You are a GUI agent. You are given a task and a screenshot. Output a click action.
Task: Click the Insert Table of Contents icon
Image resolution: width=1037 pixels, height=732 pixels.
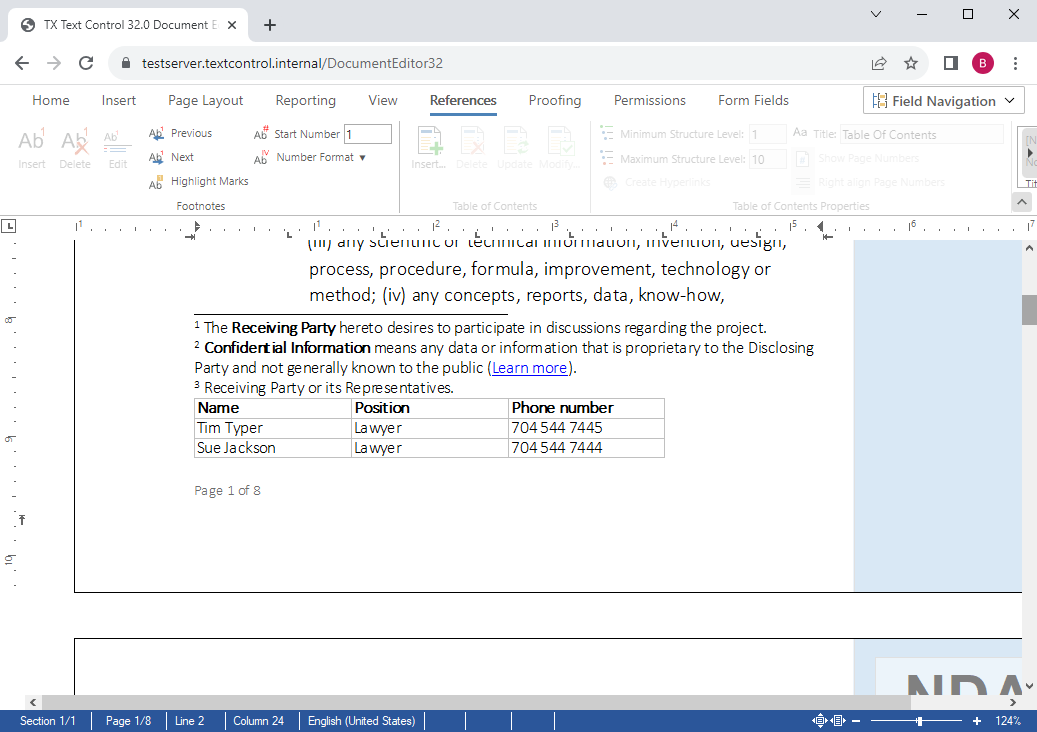429,147
